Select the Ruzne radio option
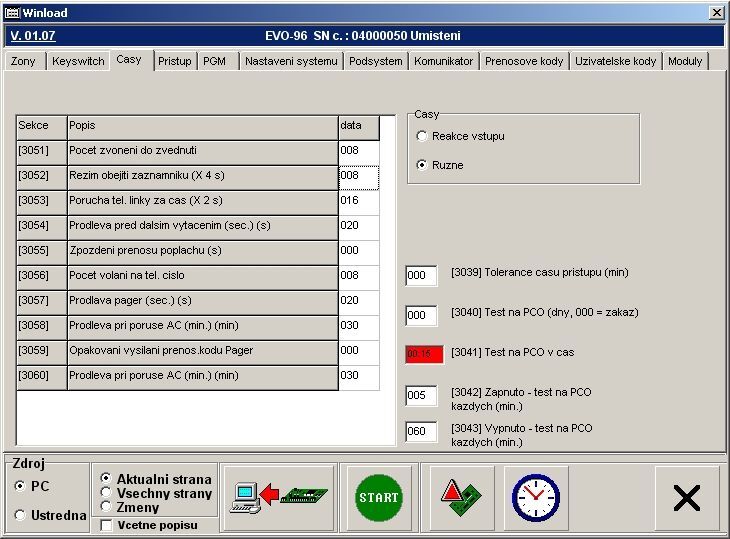The width and height of the screenshot is (730, 539). 422,165
